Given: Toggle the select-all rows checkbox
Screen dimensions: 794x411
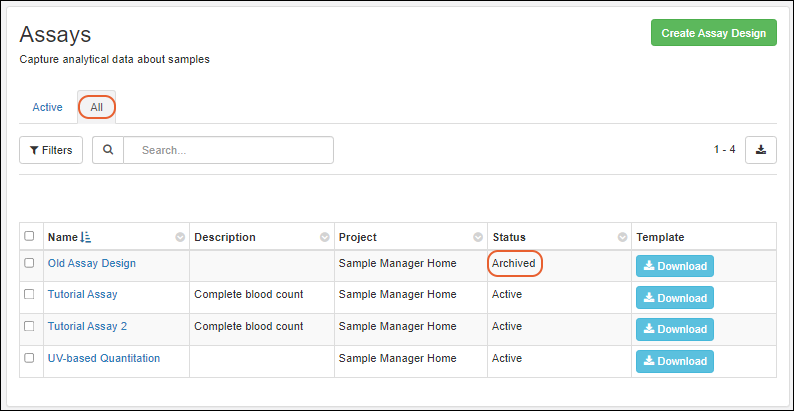Looking at the screenshot, I should (29, 237).
